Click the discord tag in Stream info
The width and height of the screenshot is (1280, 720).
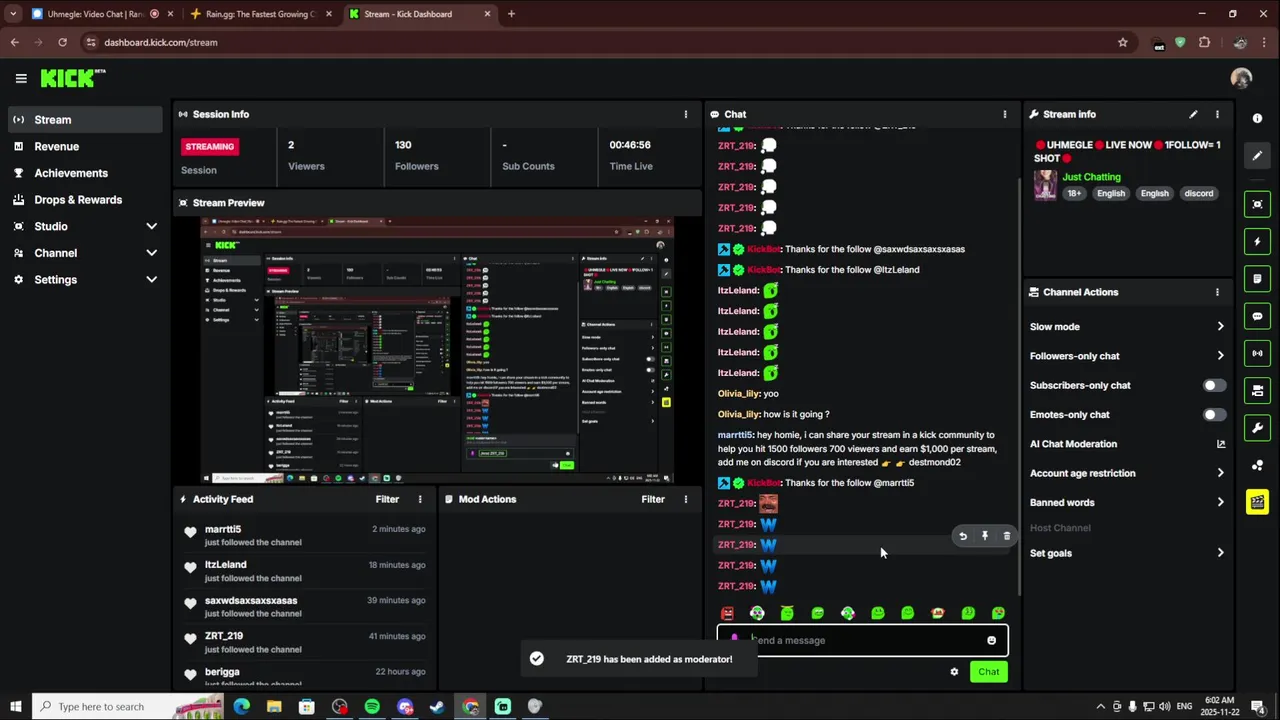pos(1198,193)
